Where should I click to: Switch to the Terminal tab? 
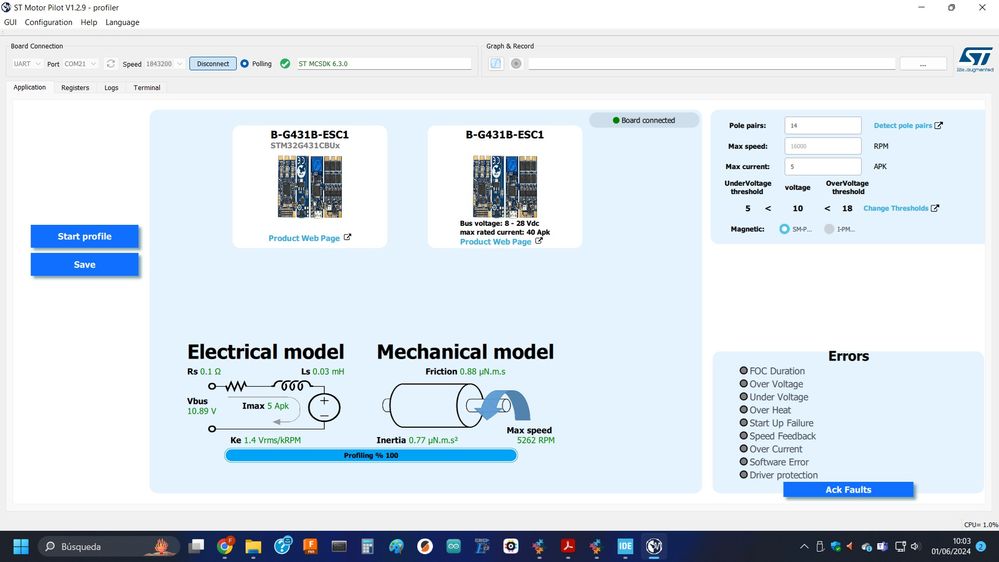pyautogui.click(x=147, y=88)
